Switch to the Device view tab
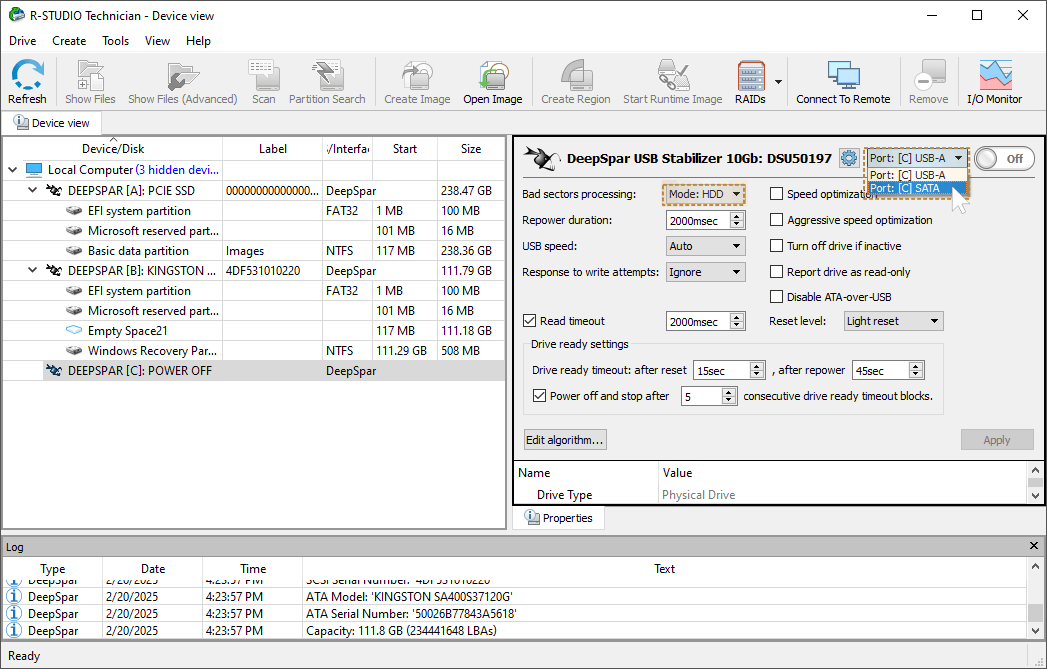The height and width of the screenshot is (669, 1047). [x=51, y=123]
